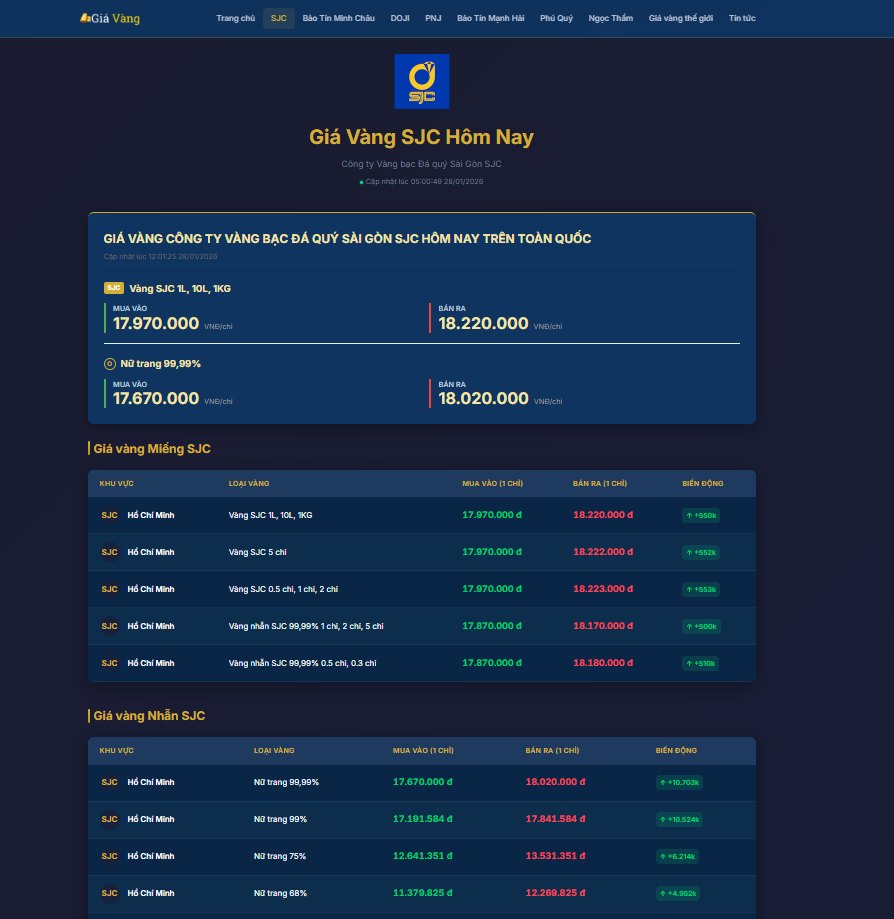Click the large SJC company logo
Viewport: 894px width, 919px height.
click(422, 81)
